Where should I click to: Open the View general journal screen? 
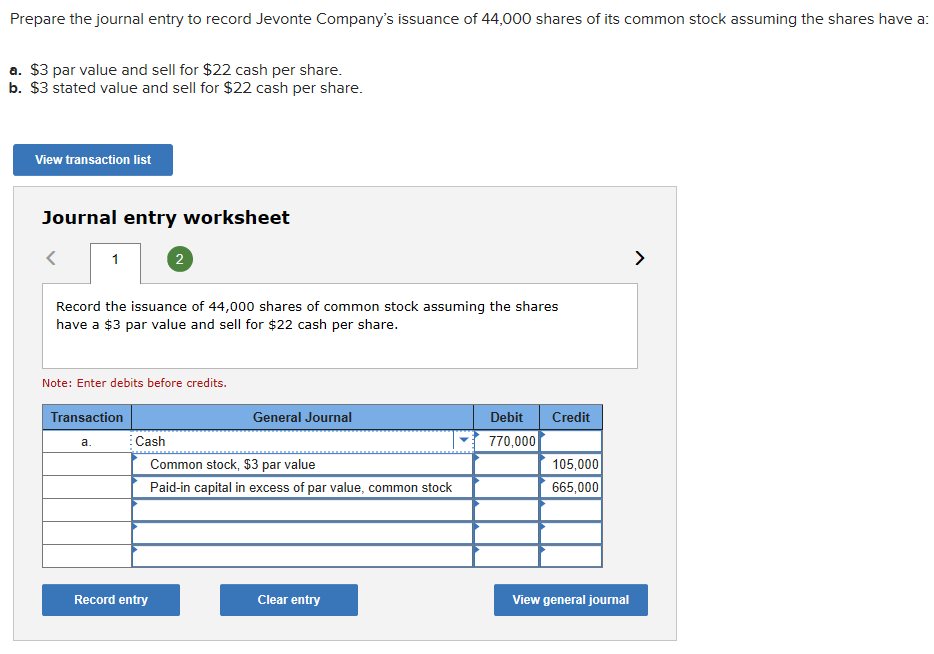[x=570, y=600]
